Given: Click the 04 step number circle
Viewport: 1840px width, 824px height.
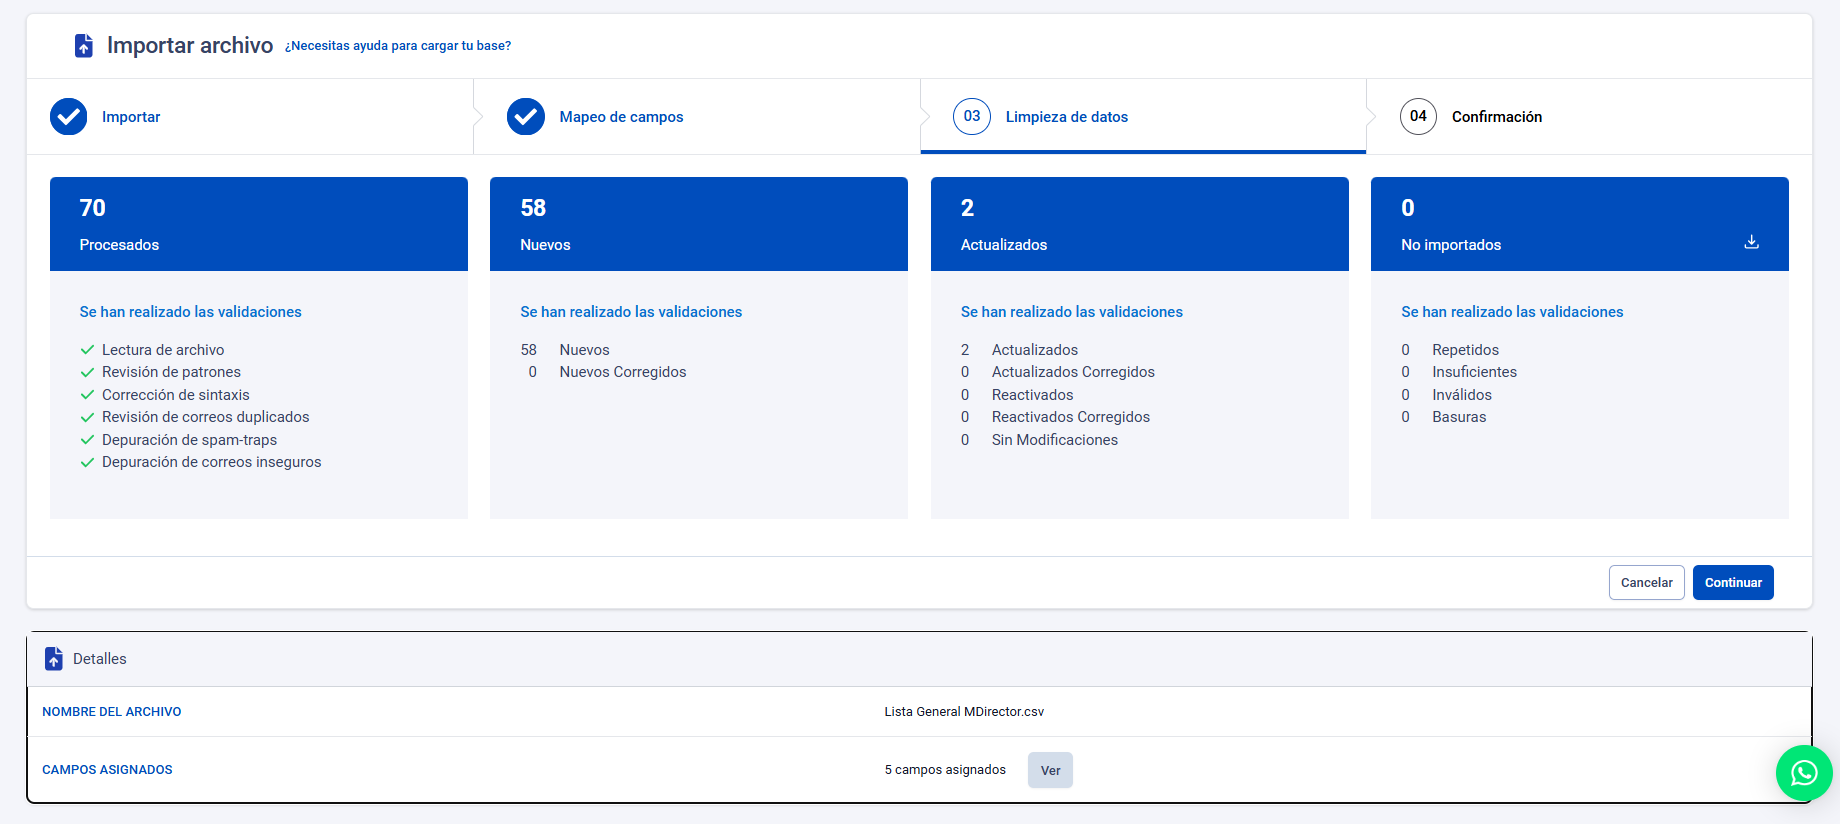Looking at the screenshot, I should point(1418,117).
